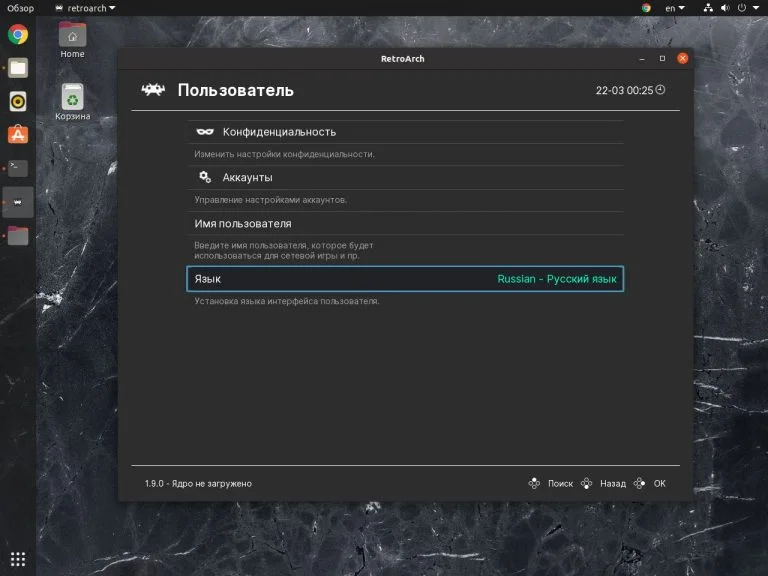Click the OK gamepad button icon

[639, 483]
